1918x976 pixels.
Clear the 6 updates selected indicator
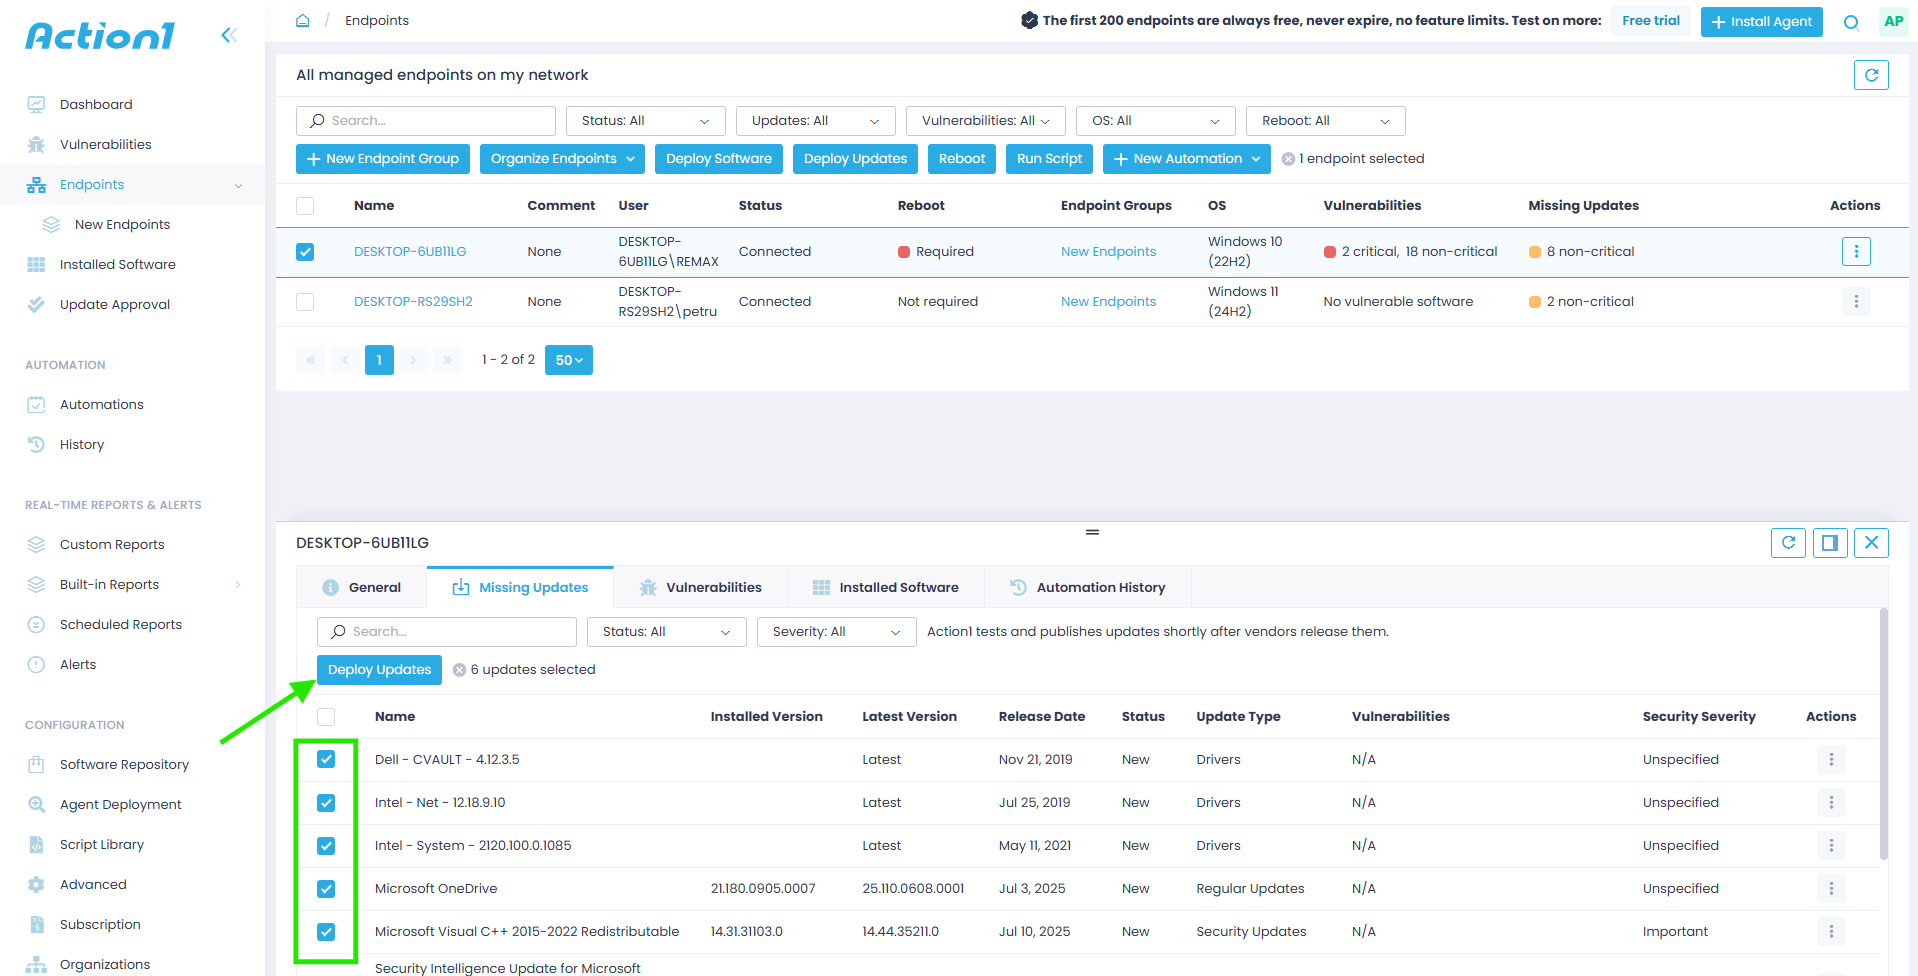459,670
